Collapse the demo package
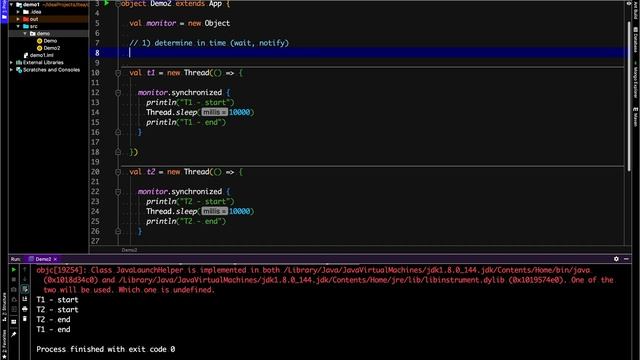The height and width of the screenshot is (360, 640). (x=25, y=33)
